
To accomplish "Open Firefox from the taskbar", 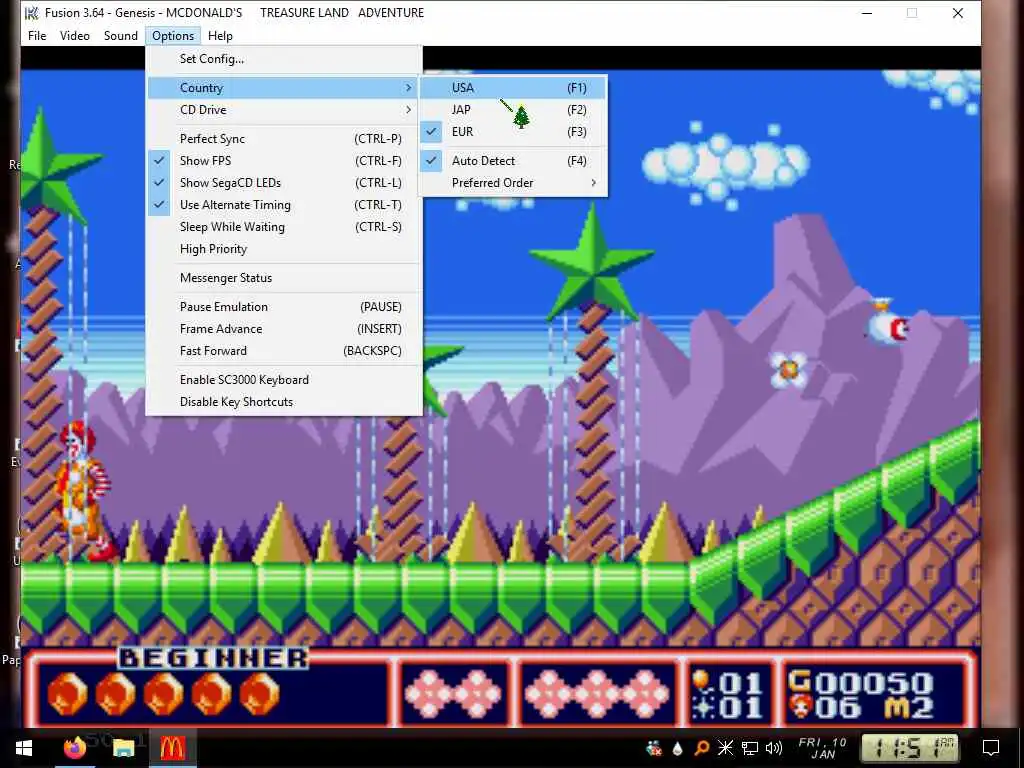I will click(x=74, y=748).
